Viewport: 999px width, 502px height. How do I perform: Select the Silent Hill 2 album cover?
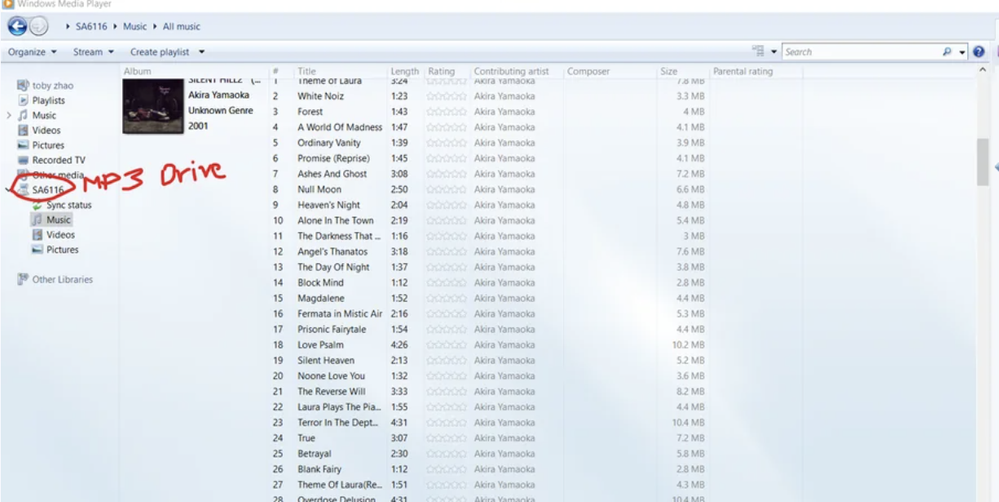[x=153, y=105]
